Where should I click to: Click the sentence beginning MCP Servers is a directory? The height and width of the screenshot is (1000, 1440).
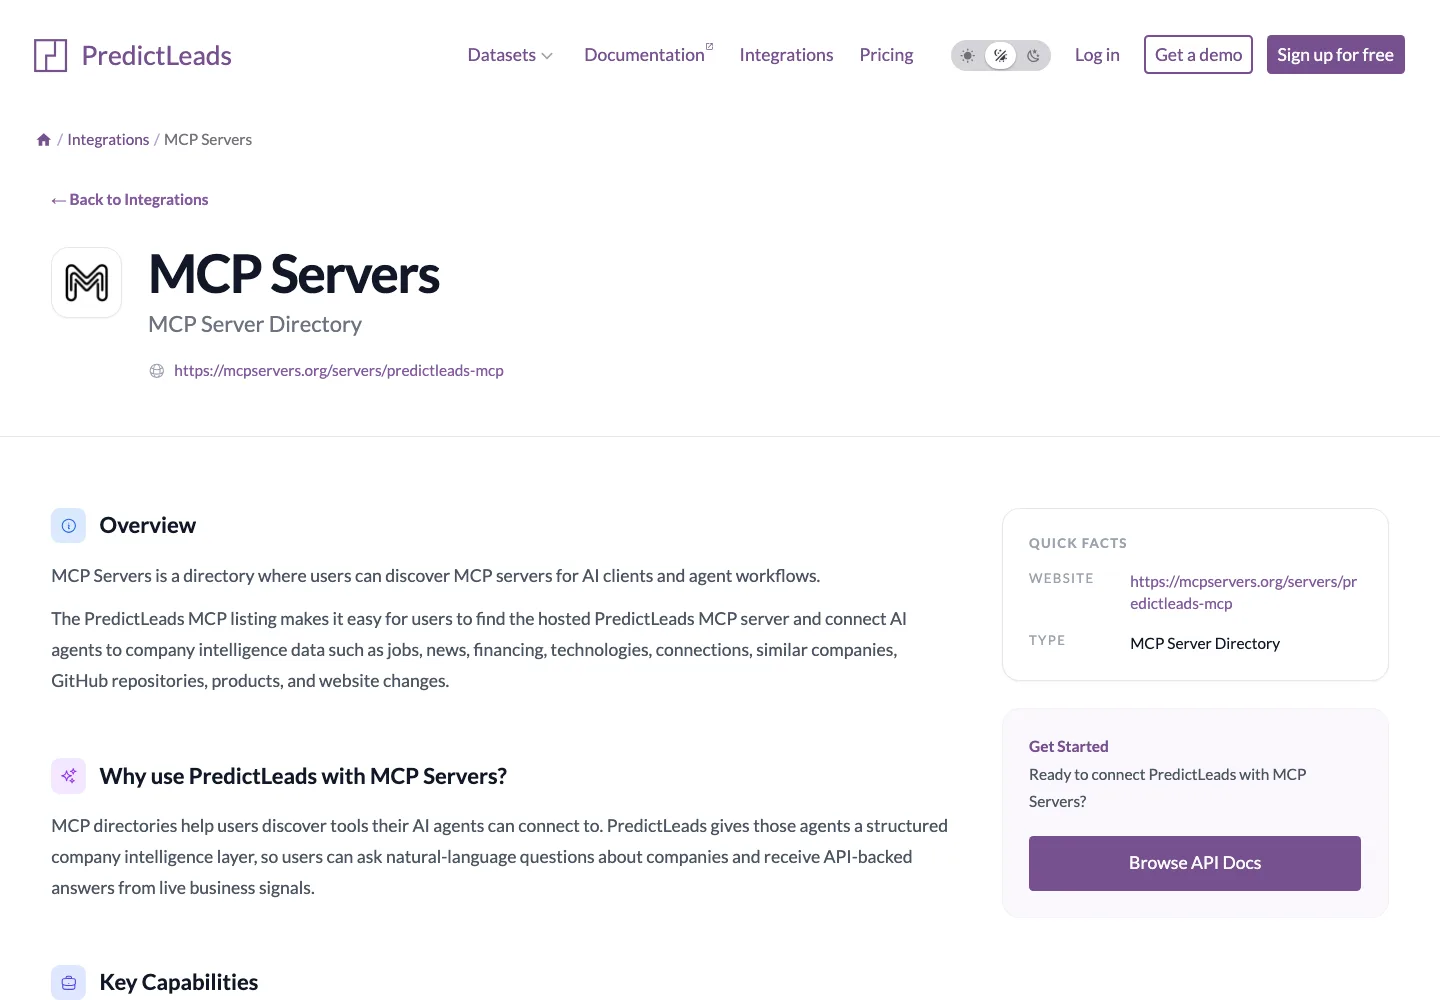(436, 576)
